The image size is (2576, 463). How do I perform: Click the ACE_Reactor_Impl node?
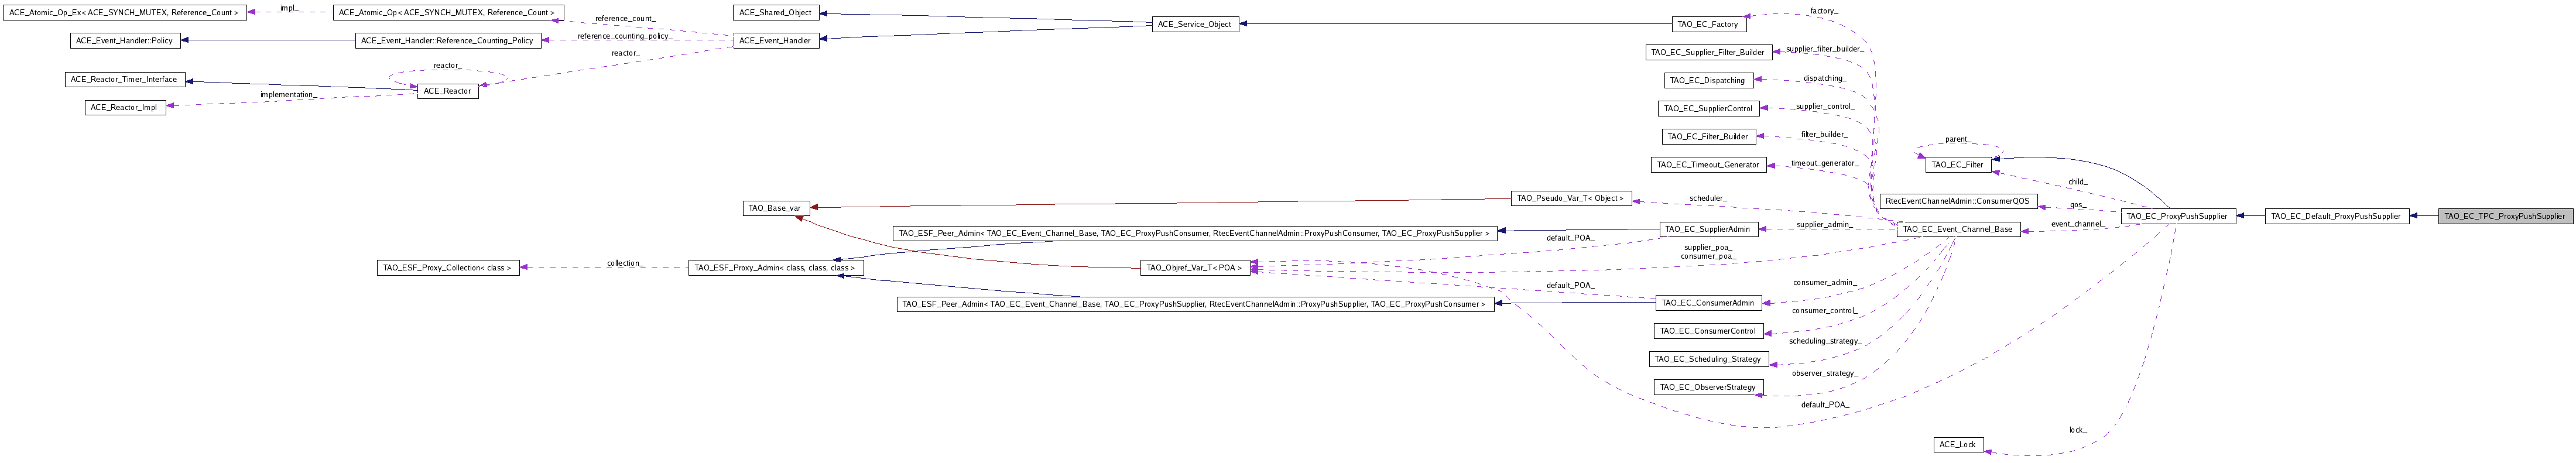tap(125, 107)
